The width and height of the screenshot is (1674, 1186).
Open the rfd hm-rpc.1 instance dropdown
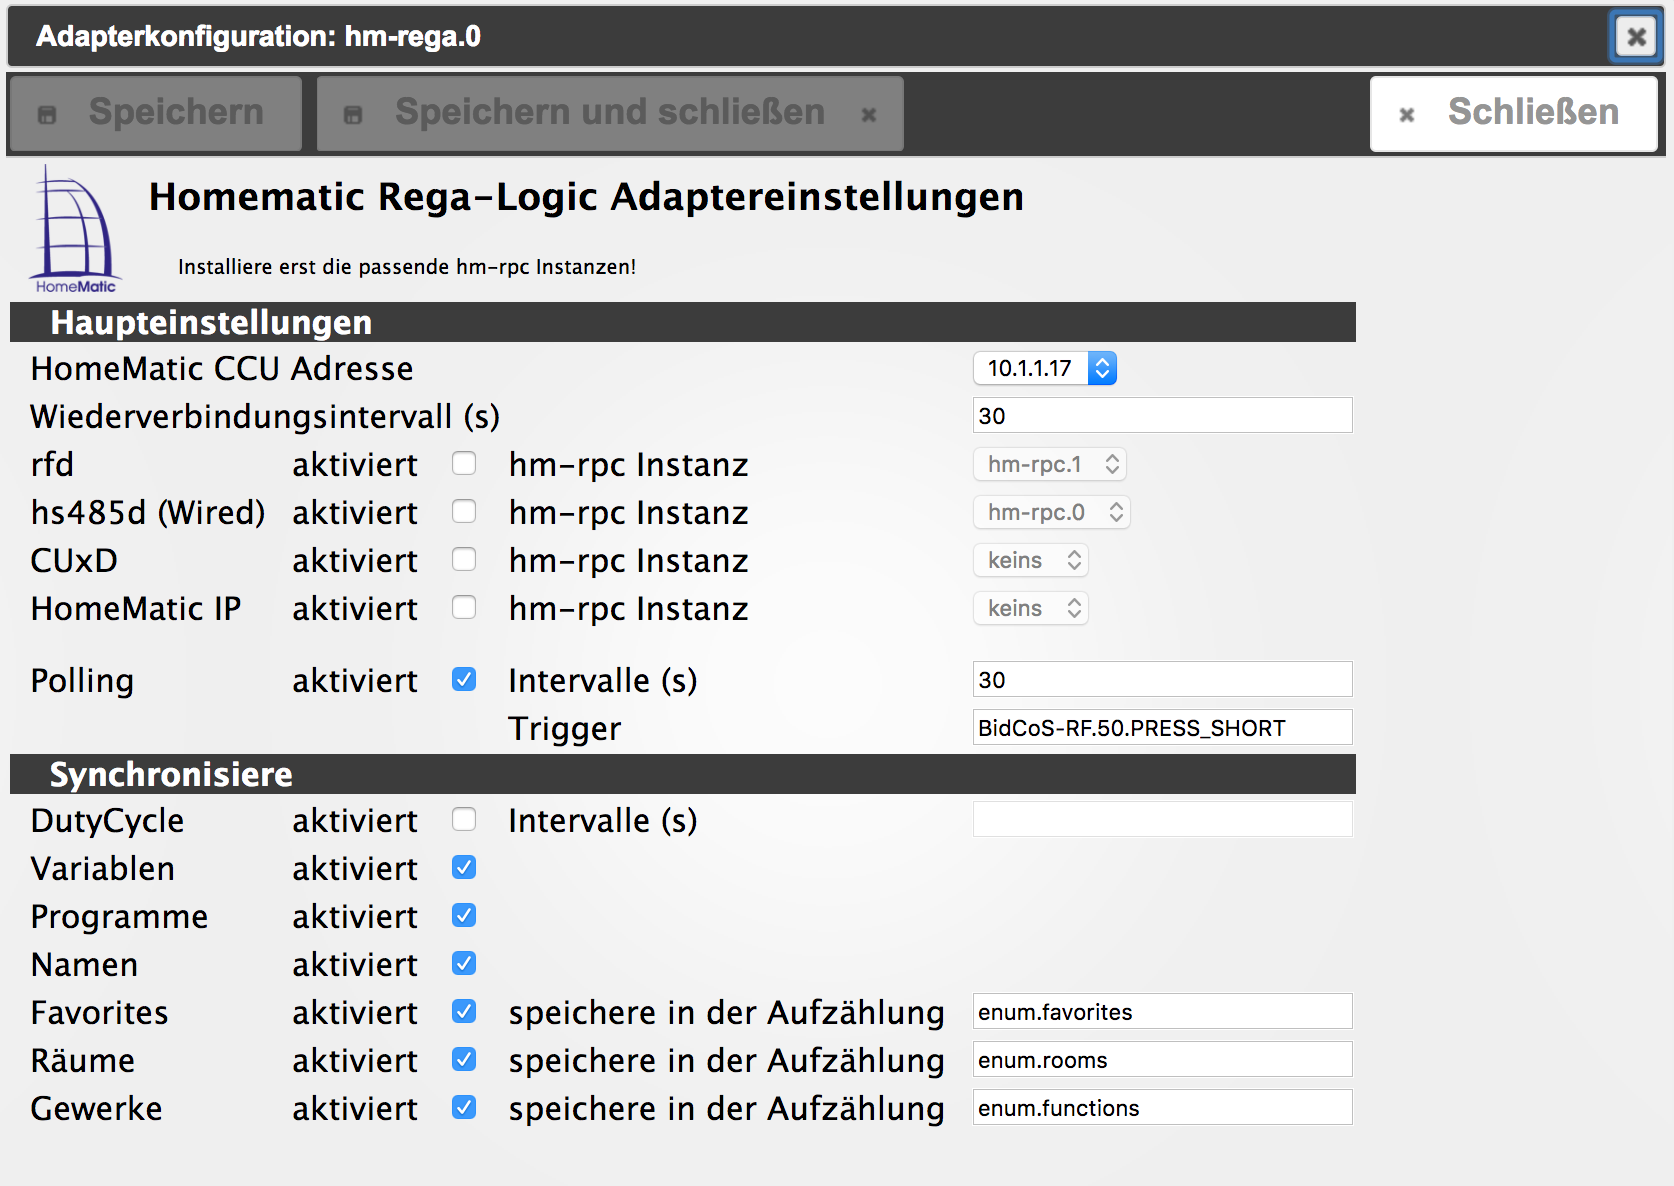(x=1050, y=464)
